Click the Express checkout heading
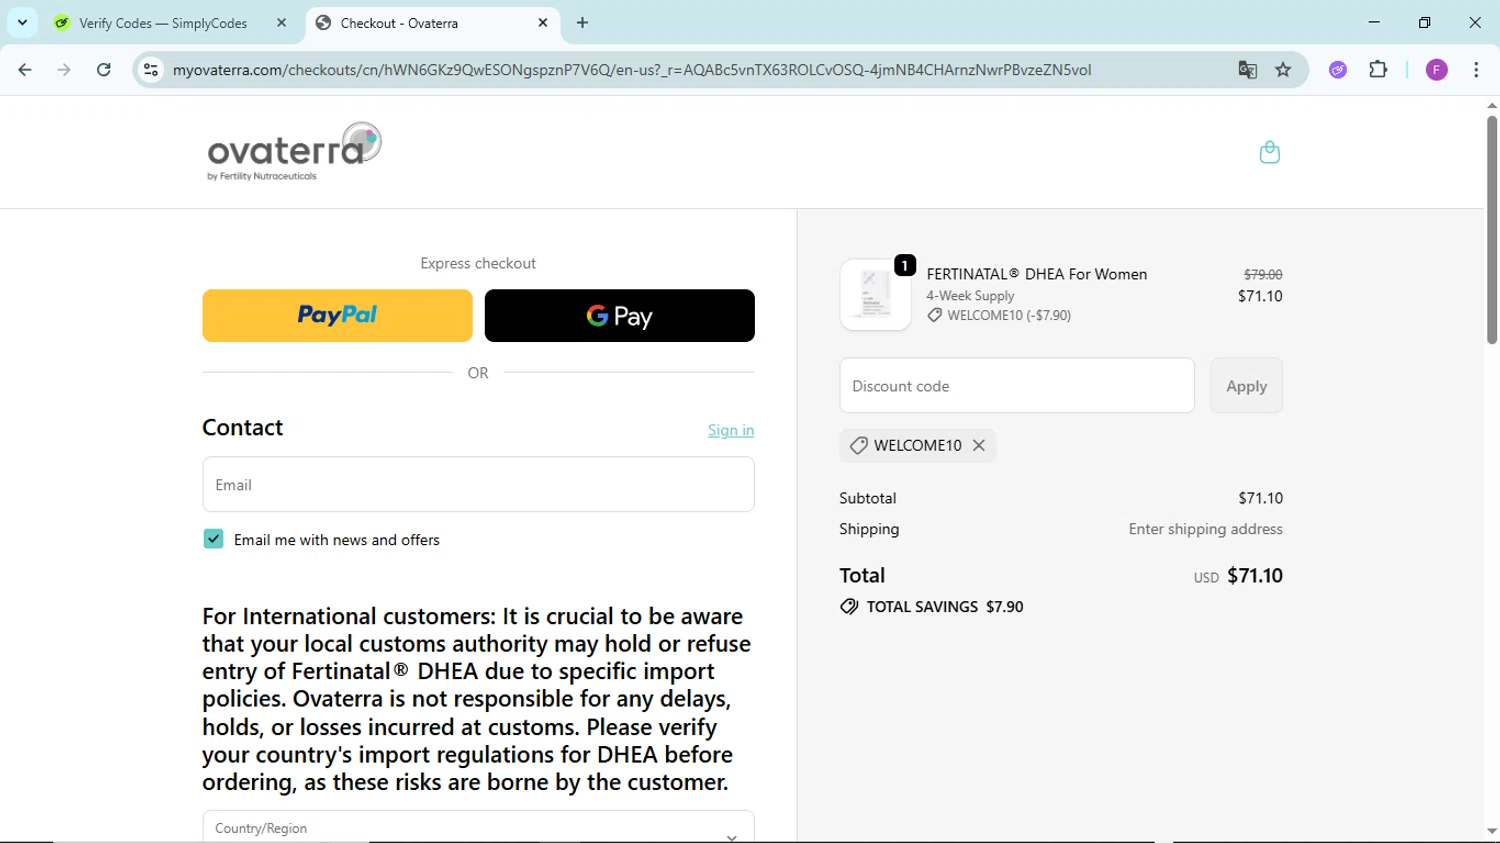 pos(478,263)
